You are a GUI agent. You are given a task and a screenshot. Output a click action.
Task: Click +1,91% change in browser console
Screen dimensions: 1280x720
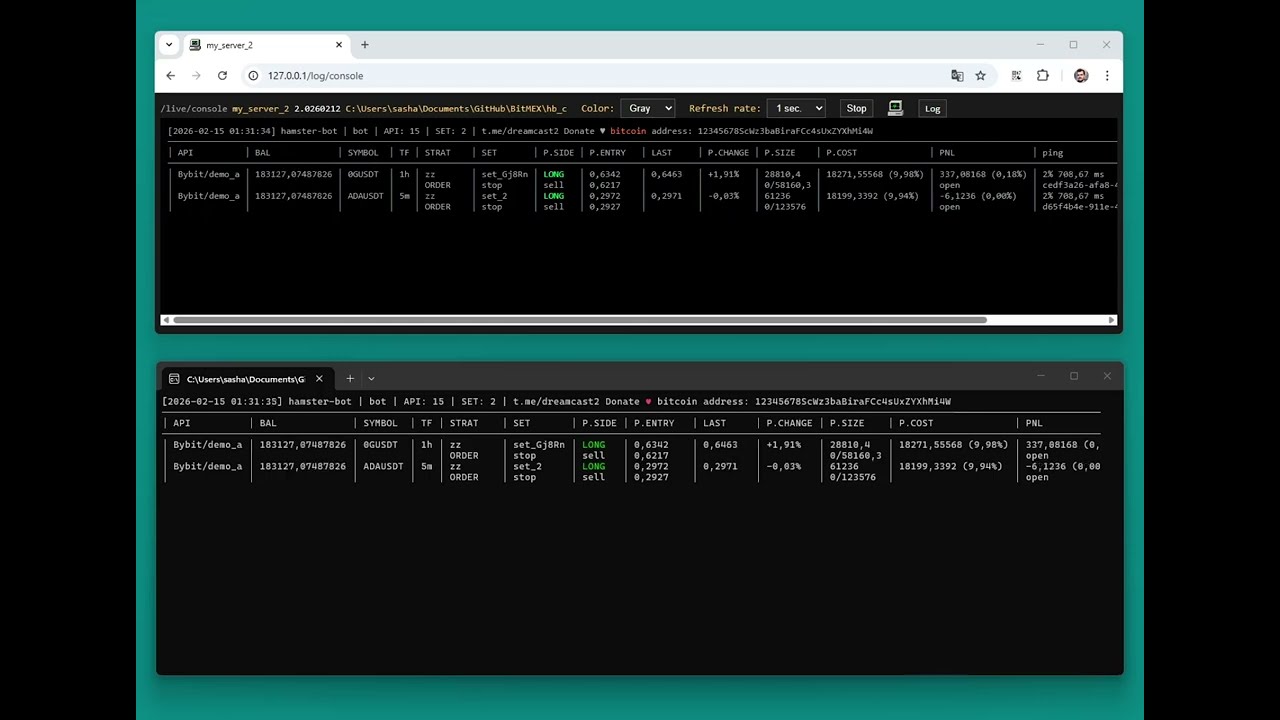(x=723, y=174)
